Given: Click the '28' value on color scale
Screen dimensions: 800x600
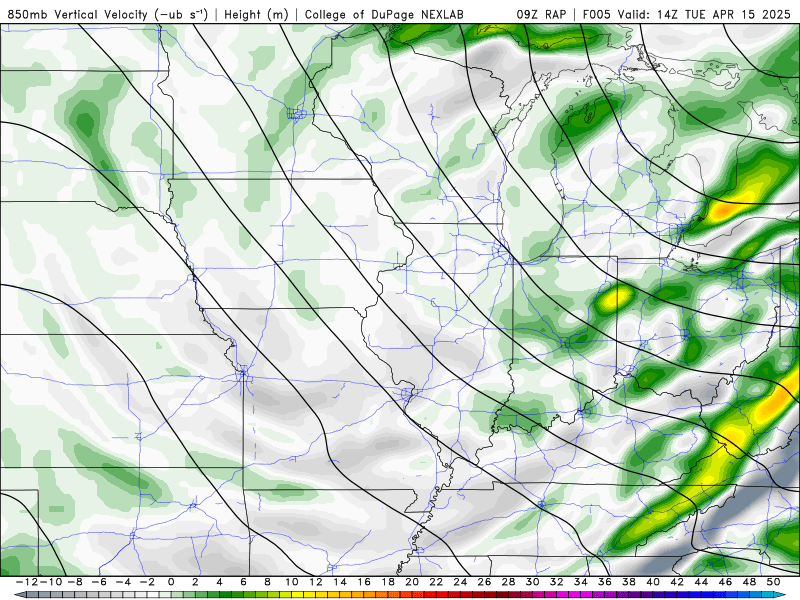Looking at the screenshot, I should pyautogui.click(x=508, y=582).
